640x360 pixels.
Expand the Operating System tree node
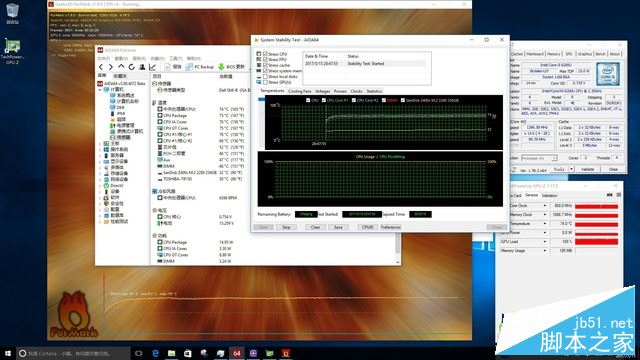pyautogui.click(x=100, y=150)
